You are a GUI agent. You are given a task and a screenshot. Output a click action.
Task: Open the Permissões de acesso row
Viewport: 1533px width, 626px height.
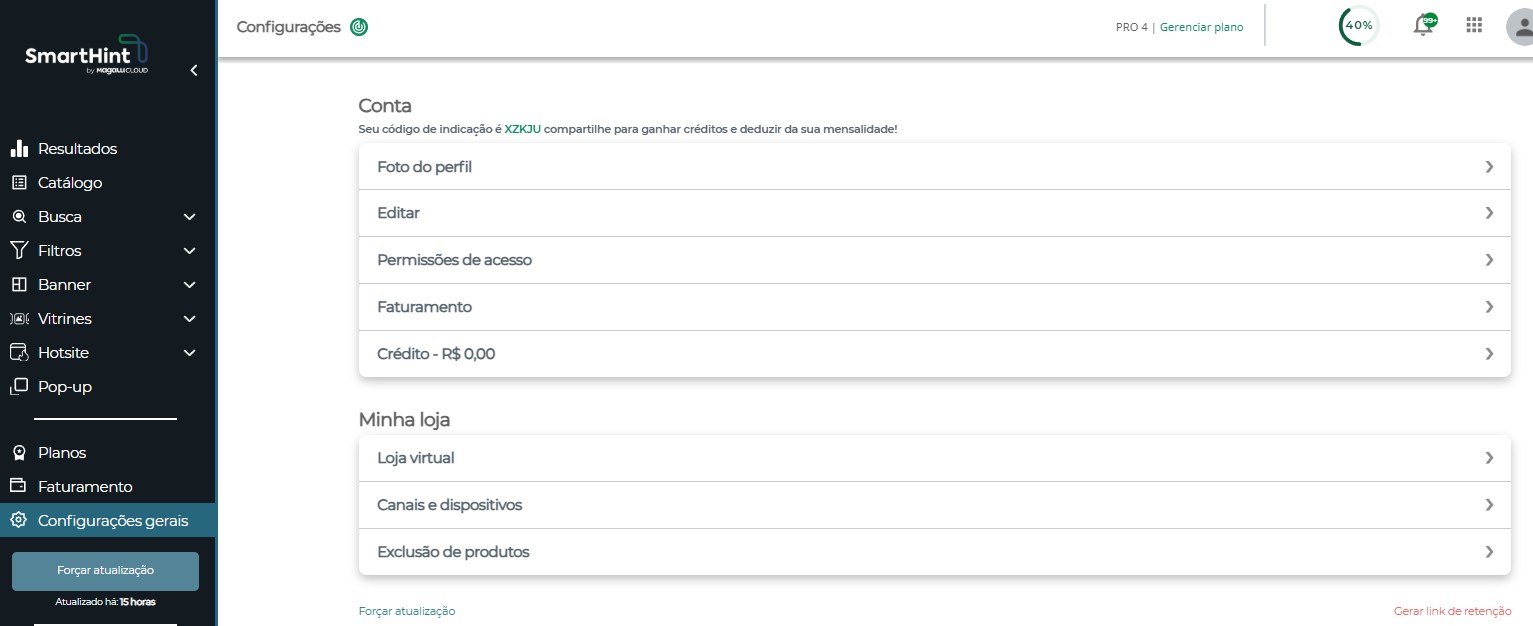pyautogui.click(x=934, y=260)
